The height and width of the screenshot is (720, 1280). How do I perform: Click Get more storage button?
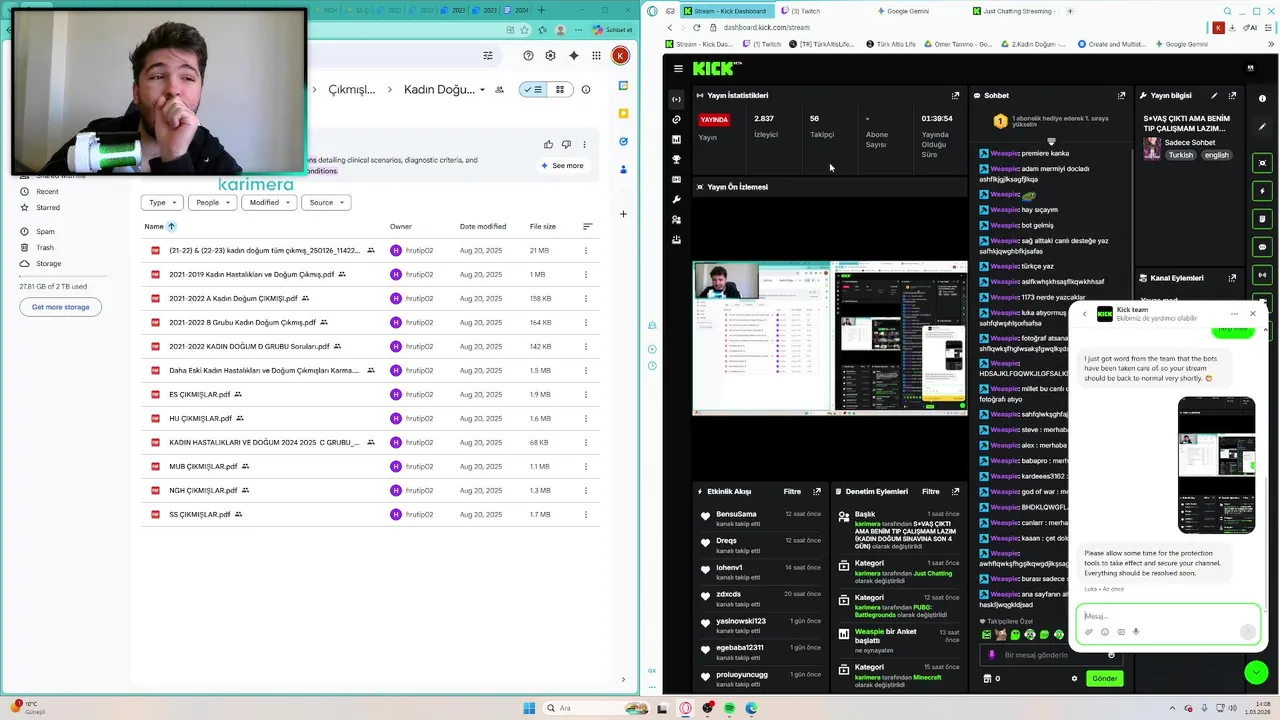(x=60, y=307)
